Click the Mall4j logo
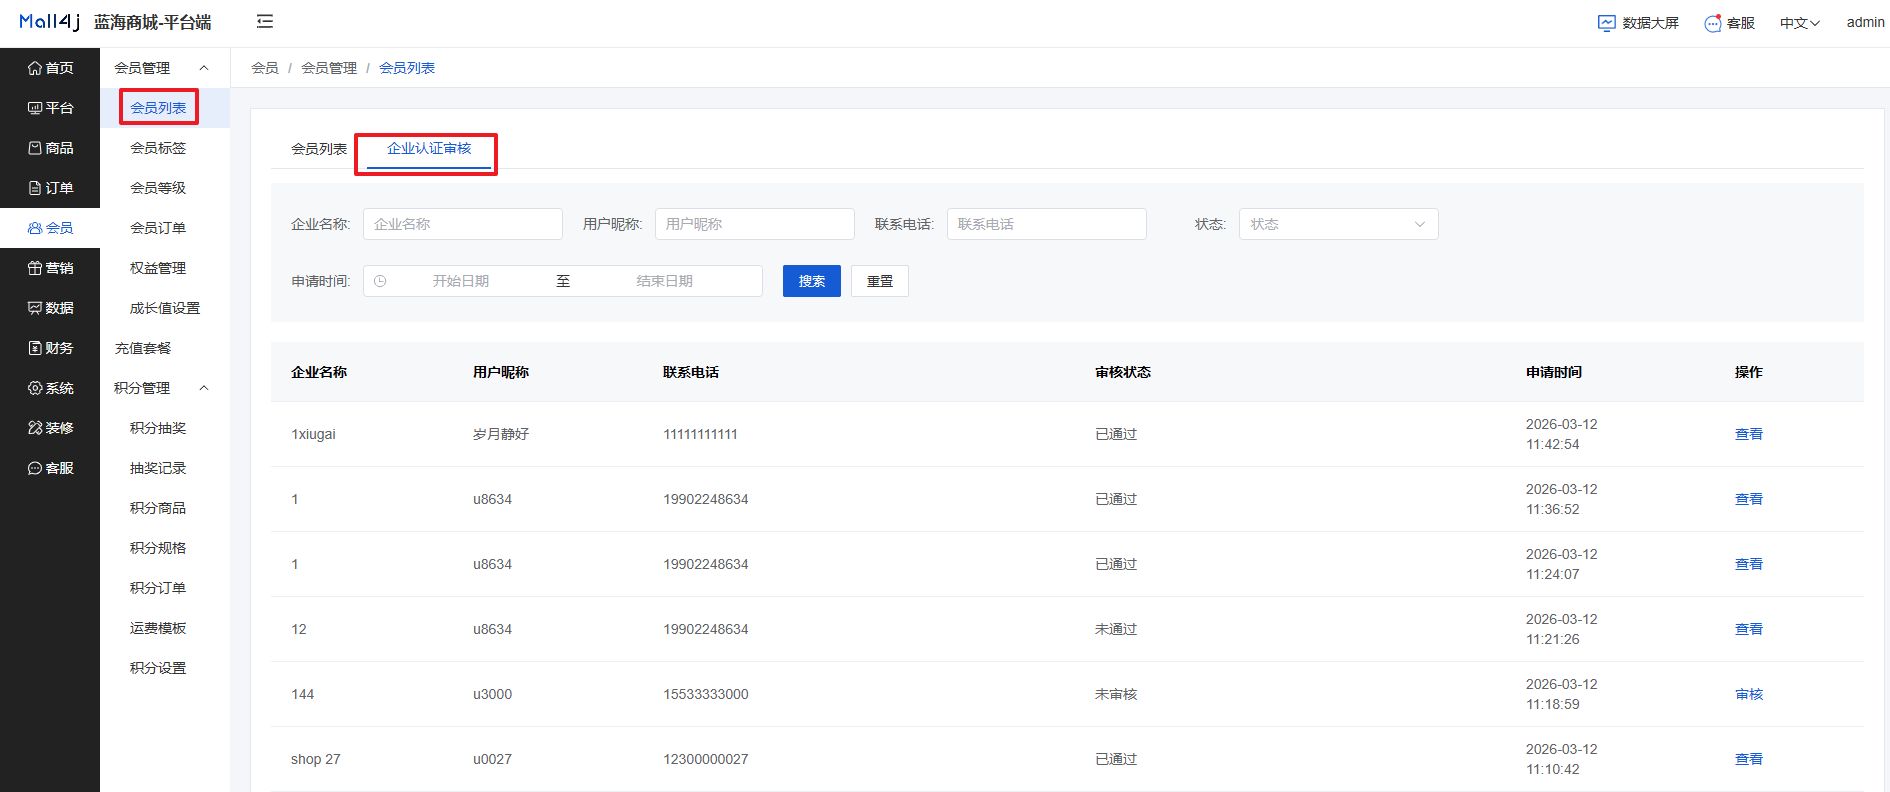 (x=49, y=22)
